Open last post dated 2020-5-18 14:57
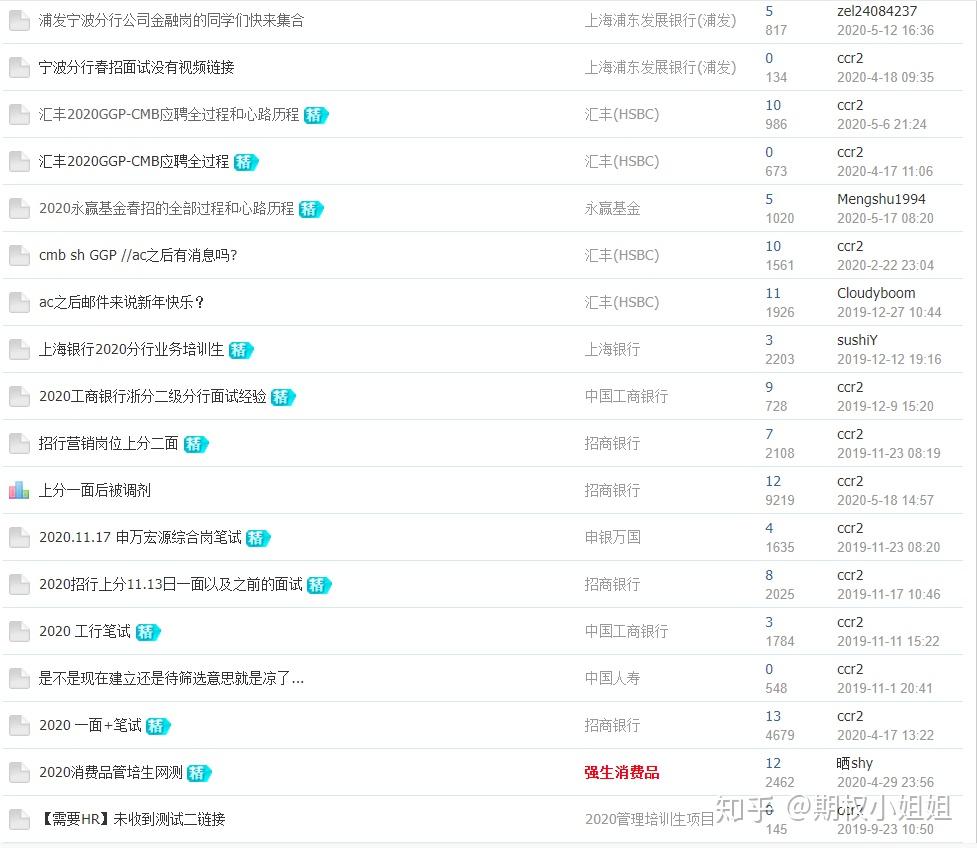Viewport: 977px width, 848px height. [885, 500]
